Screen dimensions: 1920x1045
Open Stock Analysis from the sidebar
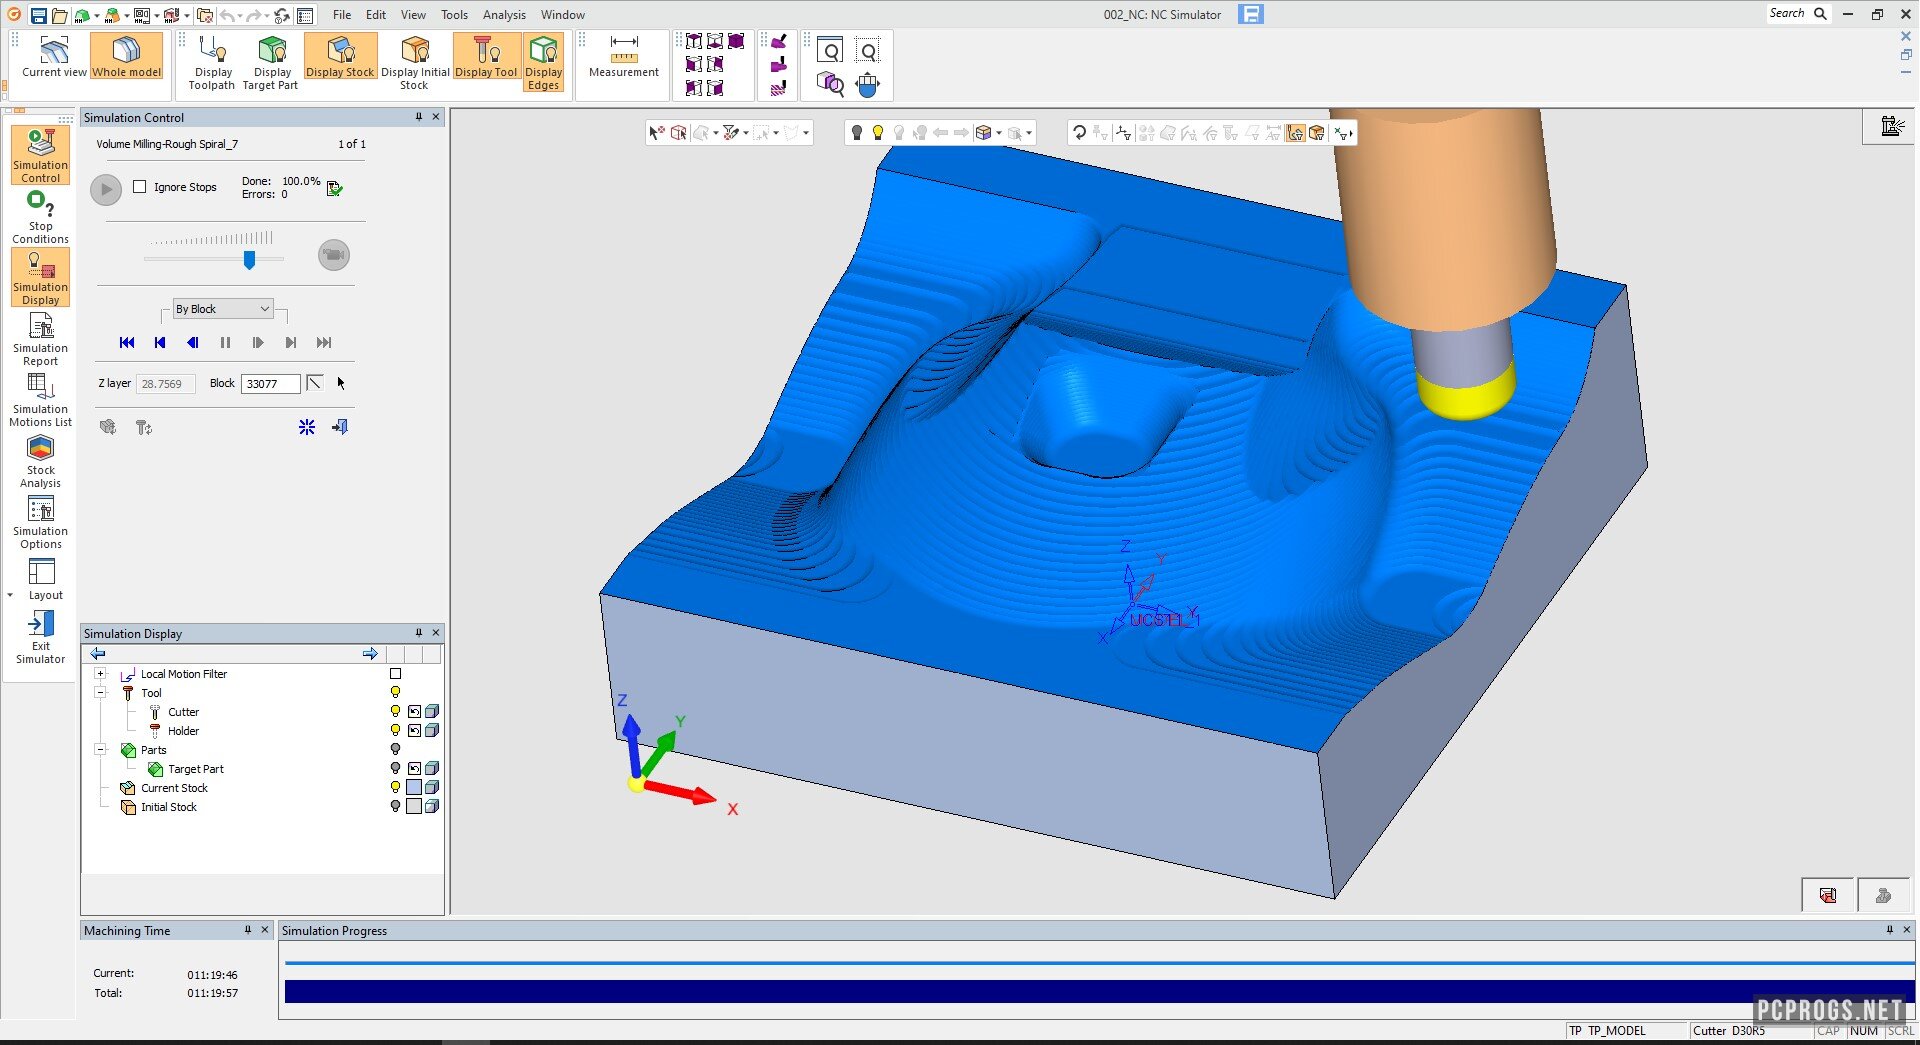40,461
